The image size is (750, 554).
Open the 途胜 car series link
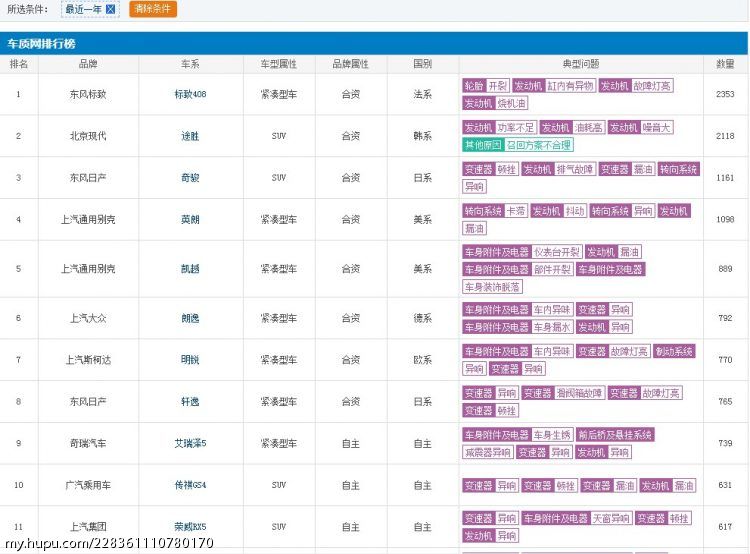point(190,136)
